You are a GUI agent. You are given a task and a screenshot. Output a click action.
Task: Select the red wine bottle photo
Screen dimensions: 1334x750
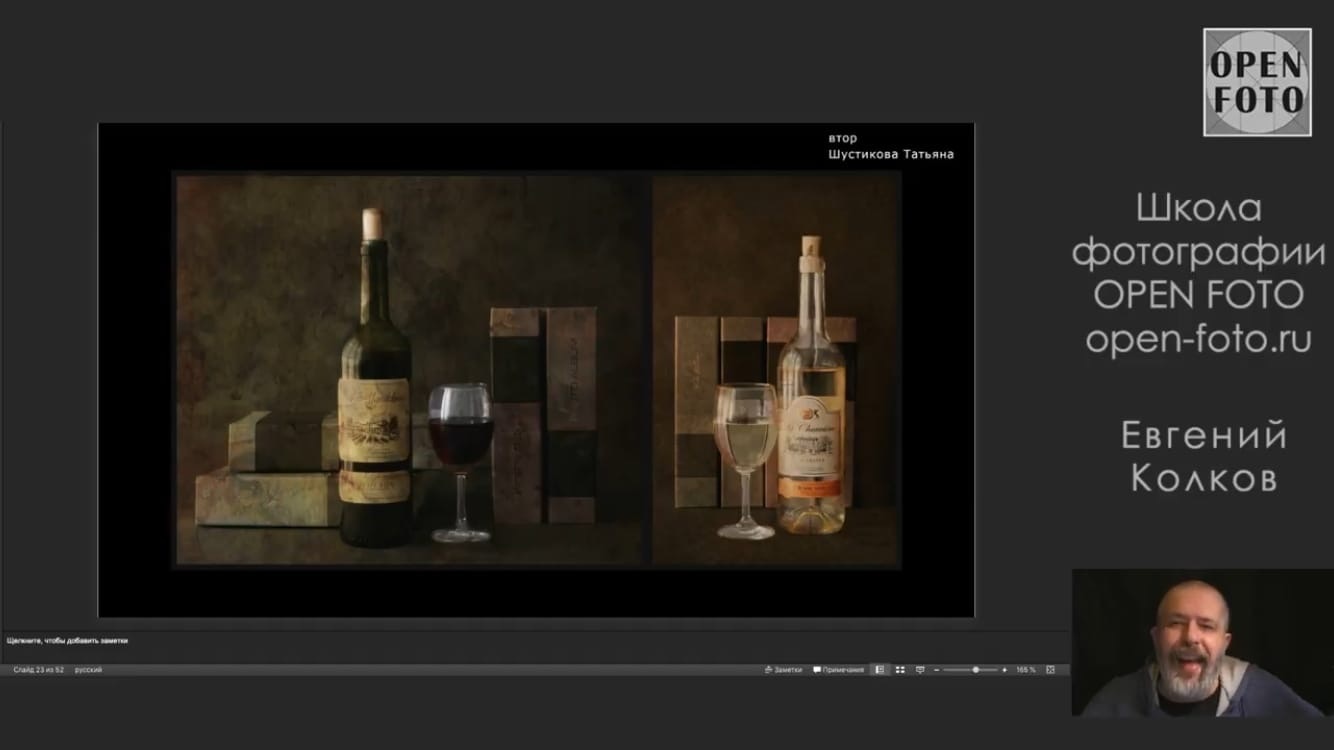[411, 369]
